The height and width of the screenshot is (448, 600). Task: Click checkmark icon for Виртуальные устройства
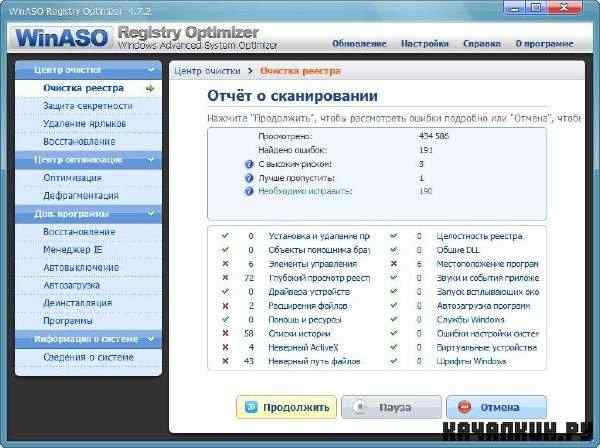click(x=393, y=347)
